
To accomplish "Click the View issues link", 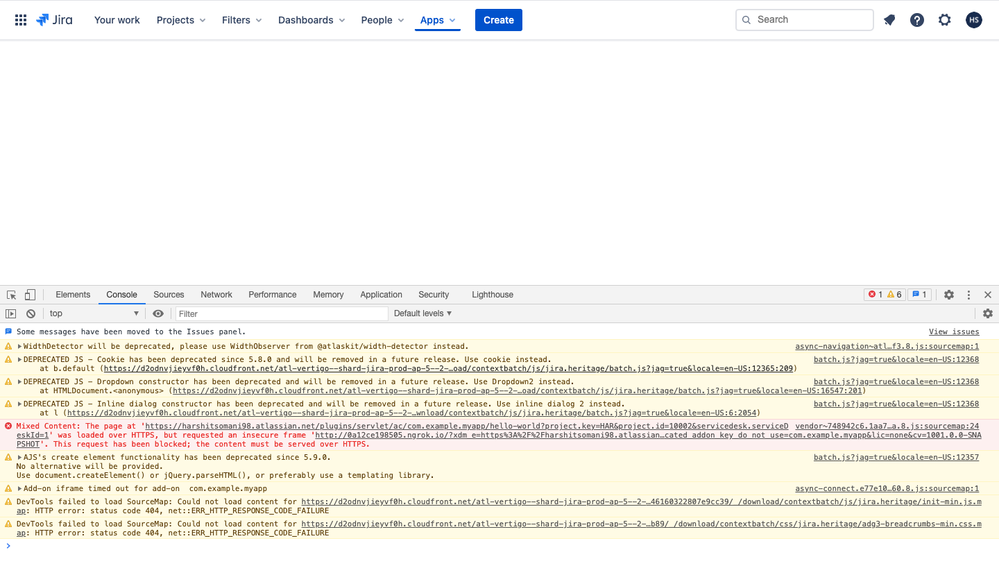I will pyautogui.click(x=954, y=332).
